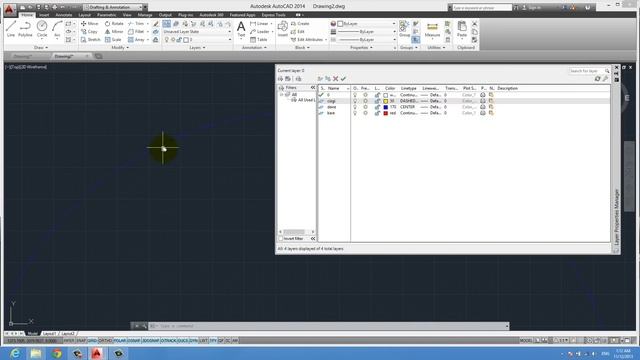The height and width of the screenshot is (360, 640).
Task: Activate the Stretch command
Action: click(x=90, y=40)
